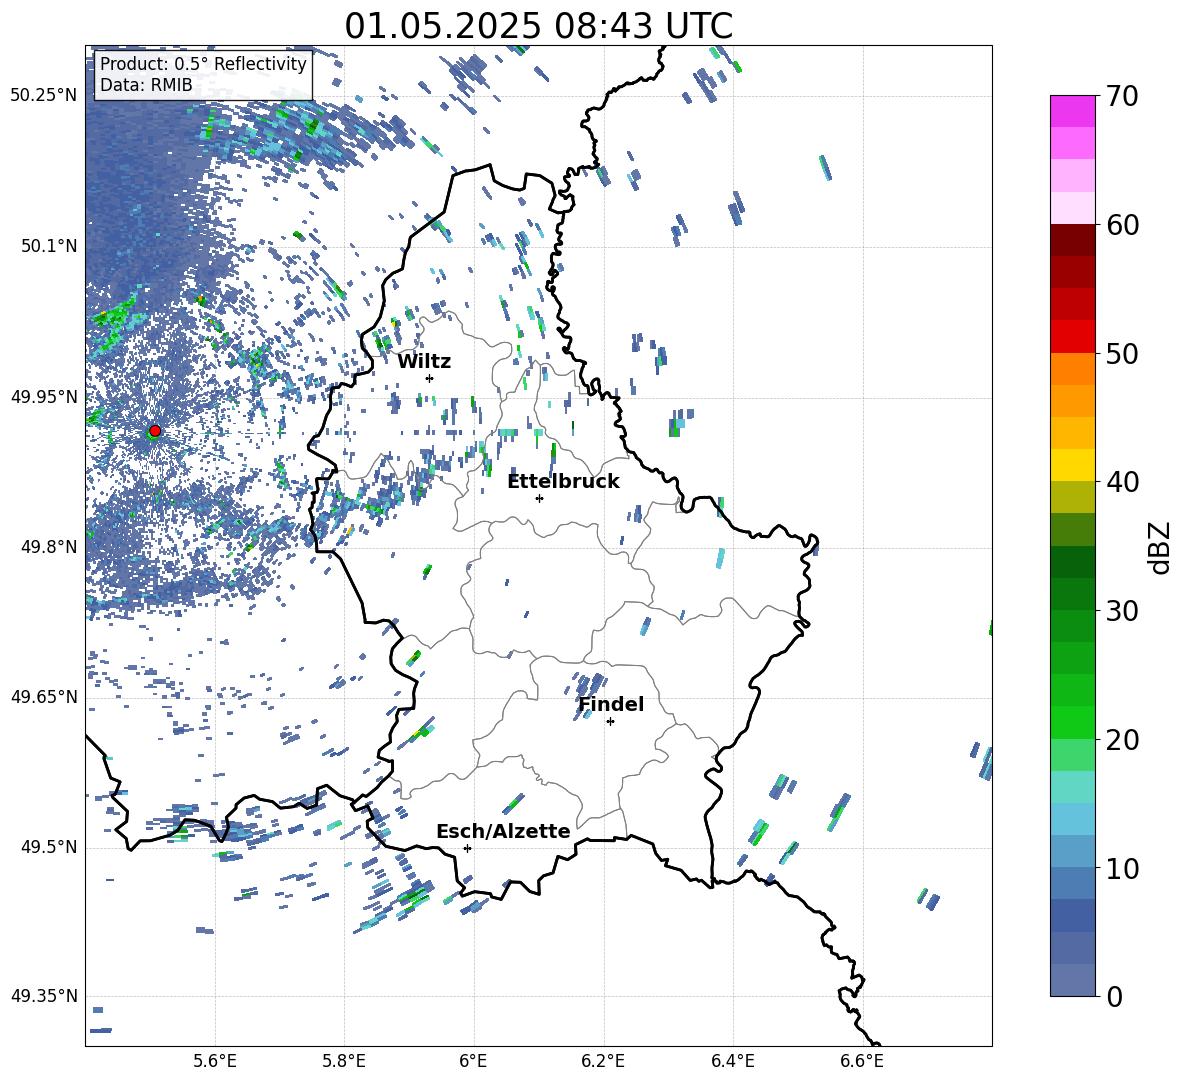
Task: Click the latitude label 50.25°N
Action: click(x=44, y=96)
